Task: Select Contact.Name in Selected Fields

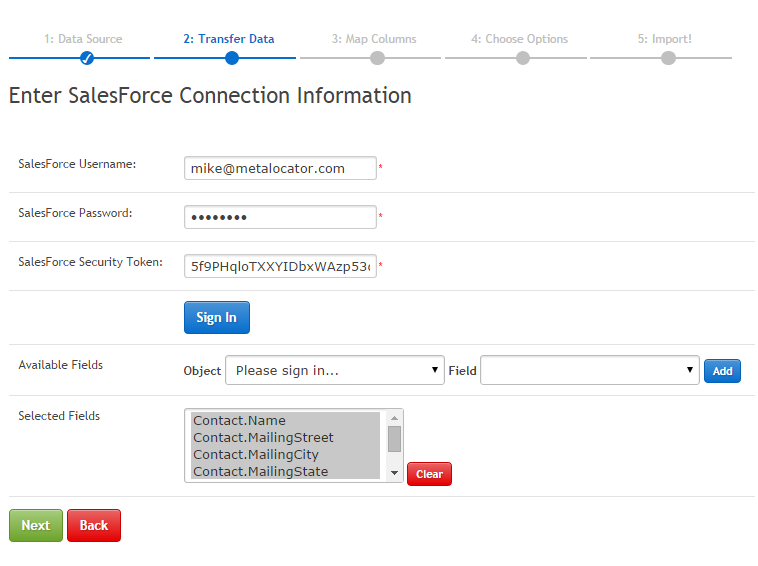Action: click(286, 421)
